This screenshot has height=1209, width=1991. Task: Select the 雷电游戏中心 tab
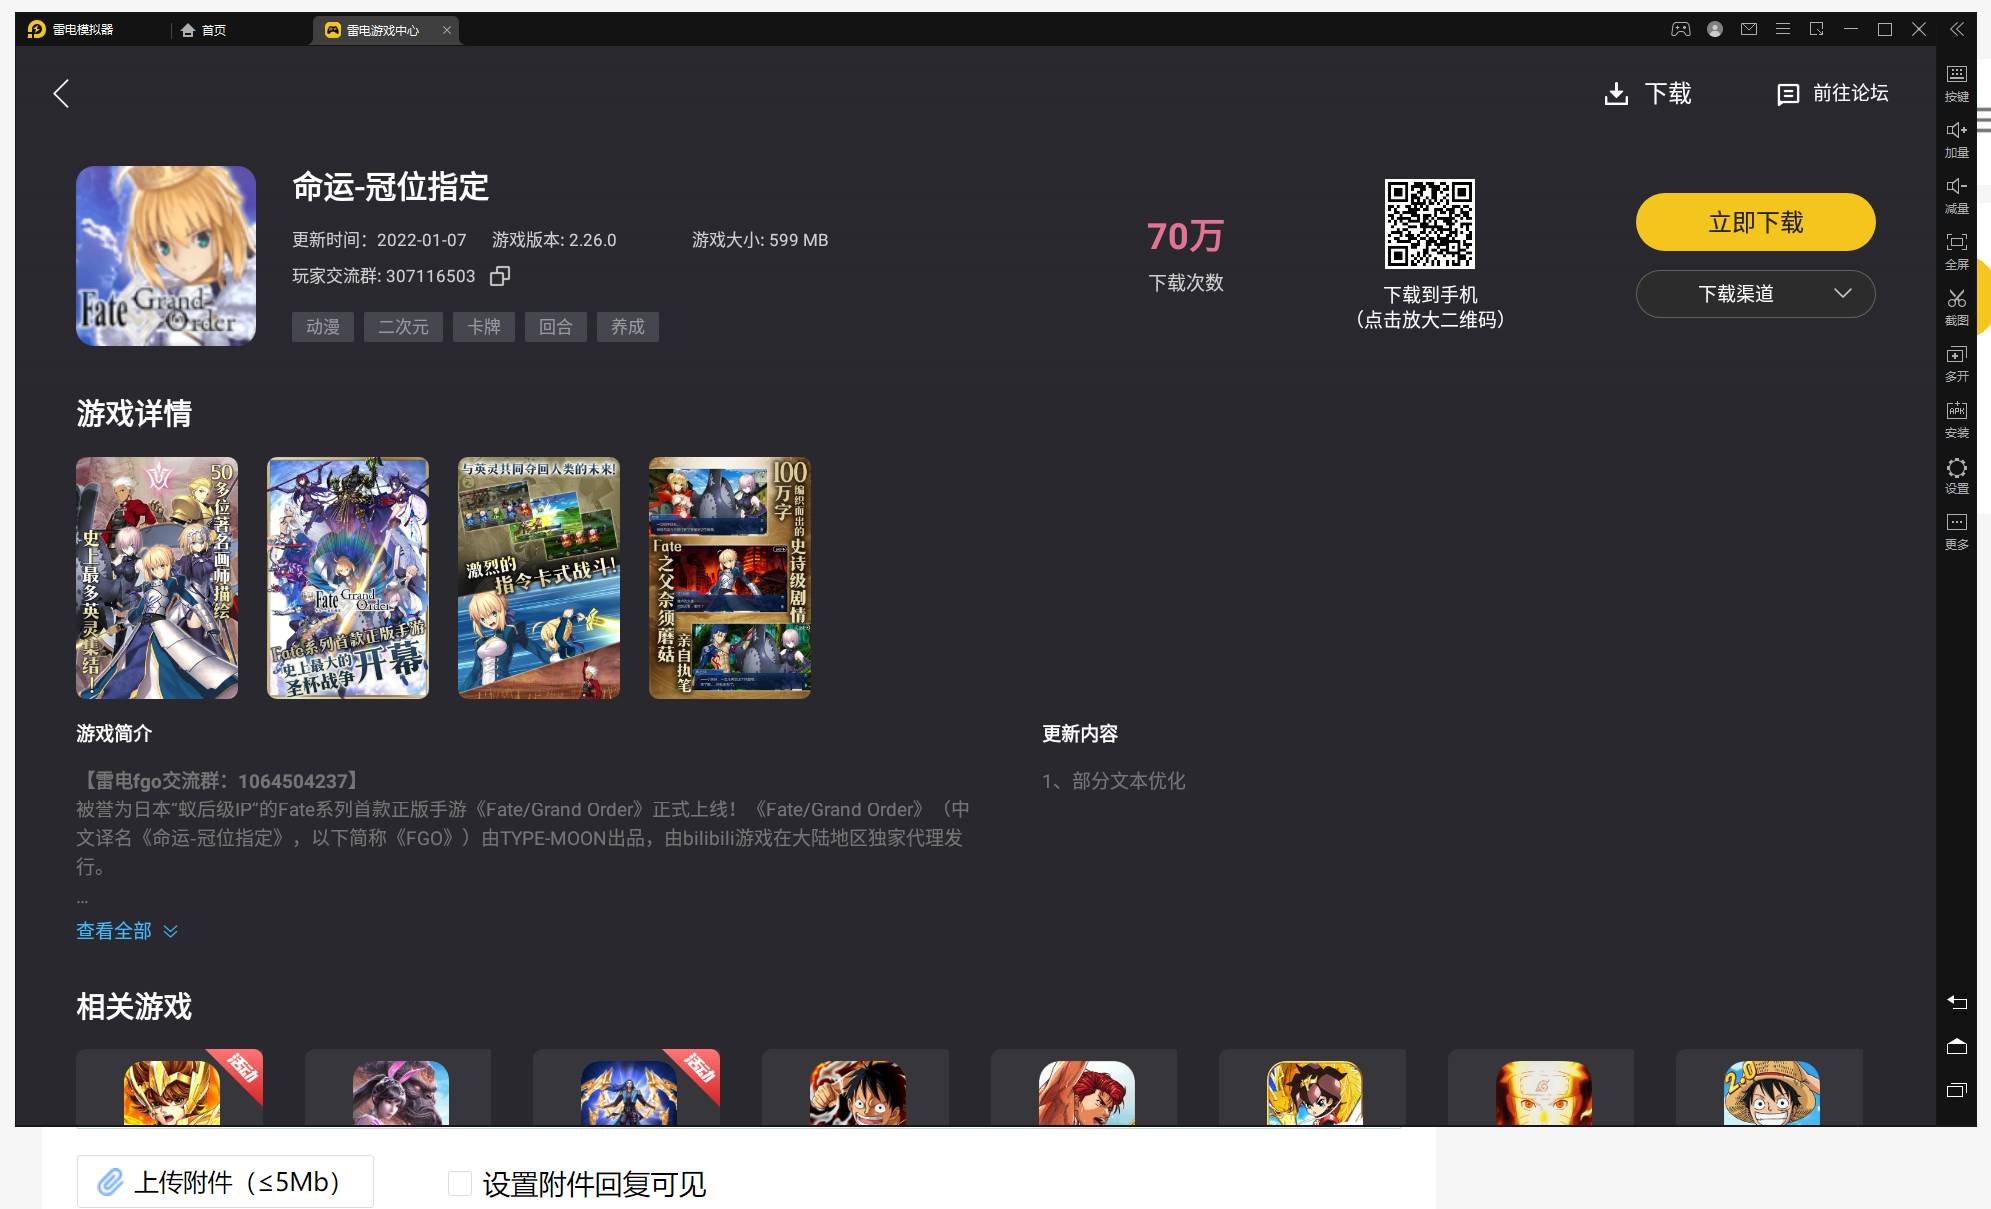click(382, 30)
